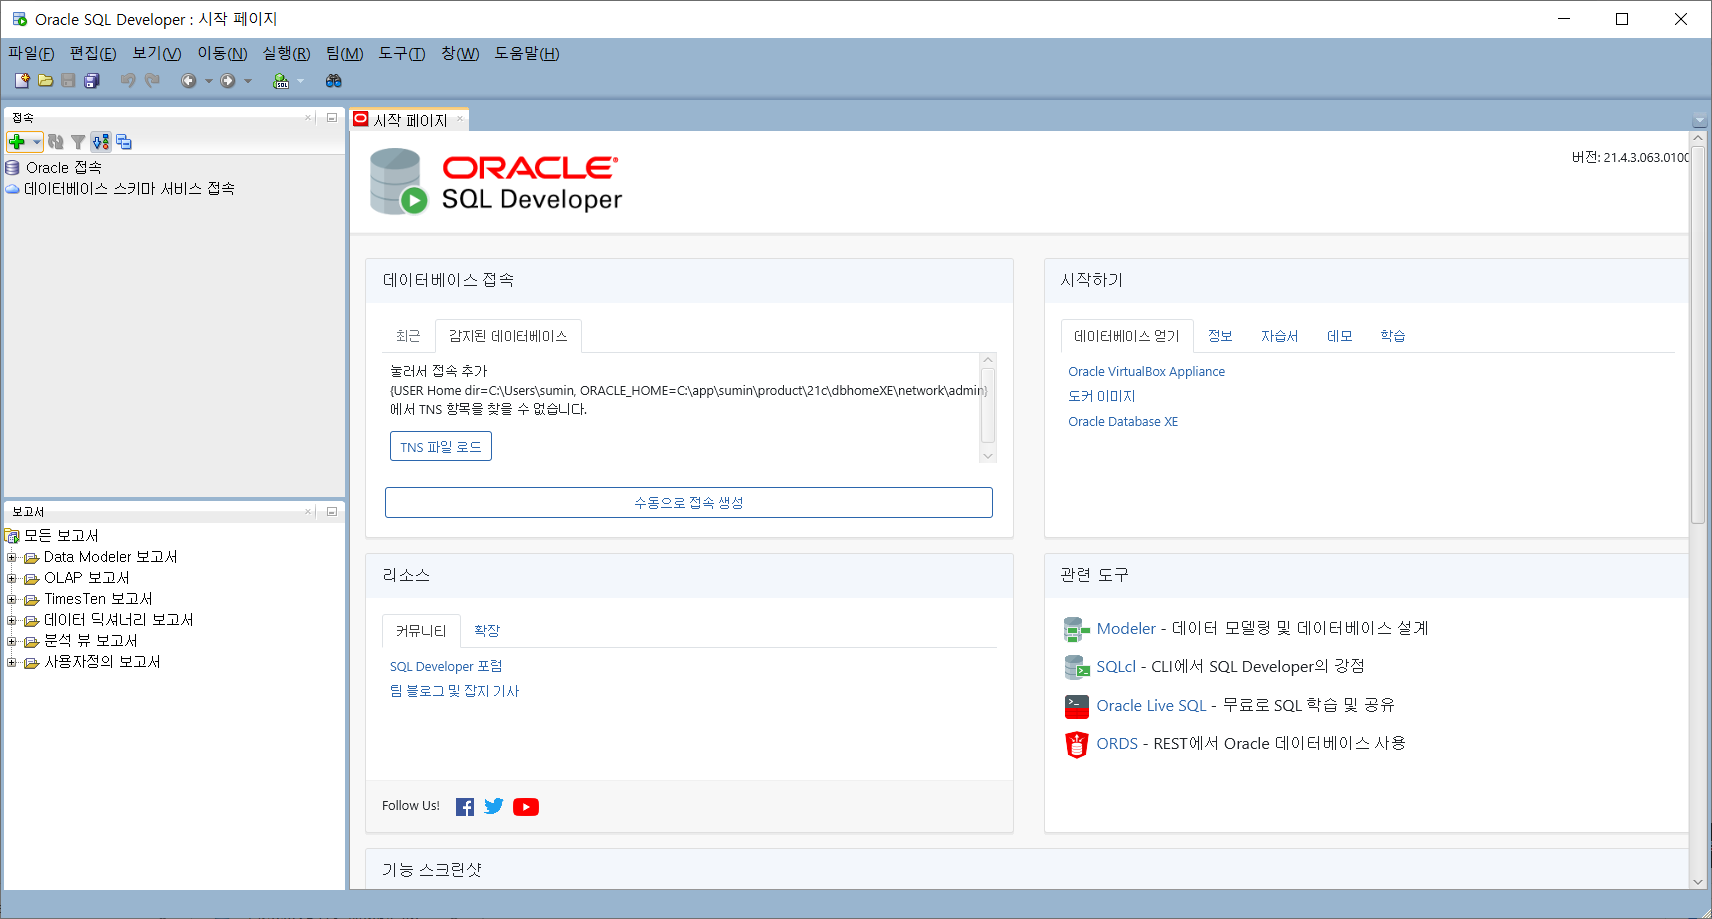
Task: Click the TNS 파일 로드 button
Action: (441, 447)
